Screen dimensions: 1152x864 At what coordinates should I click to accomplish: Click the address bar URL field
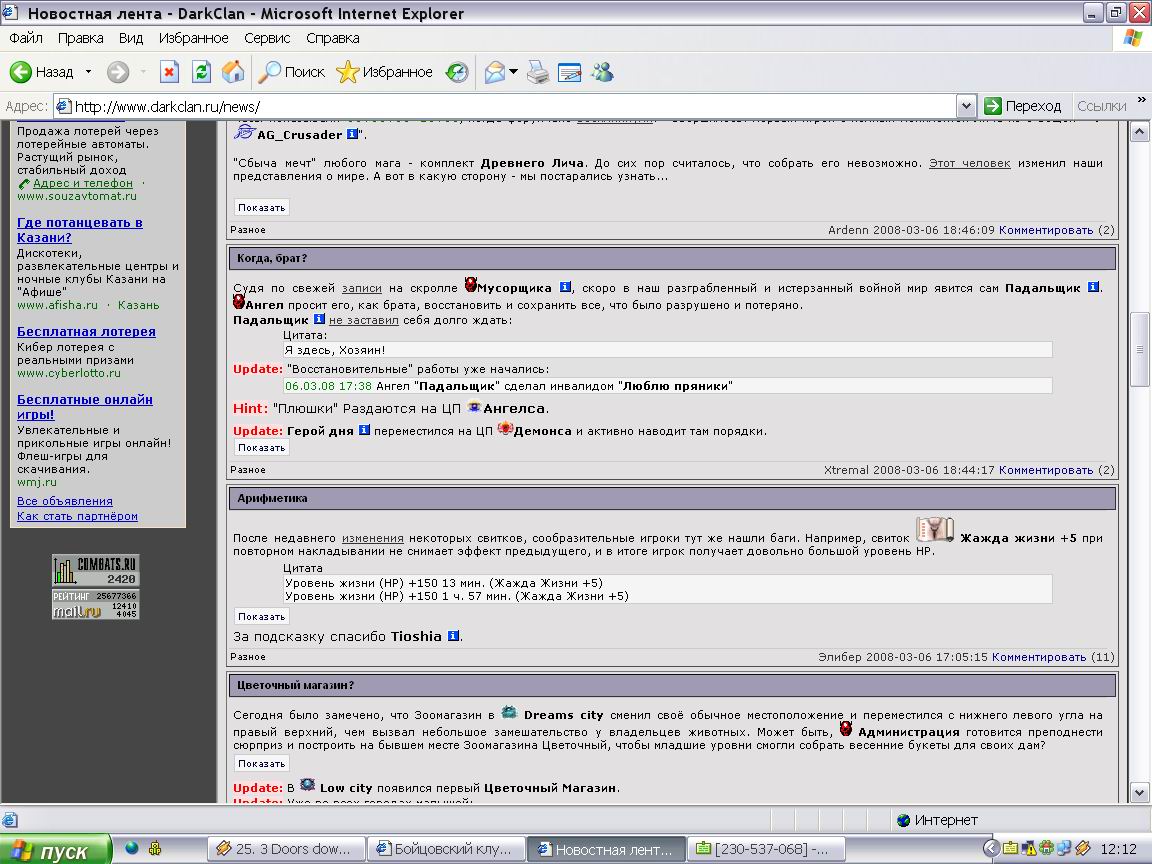tap(504, 107)
